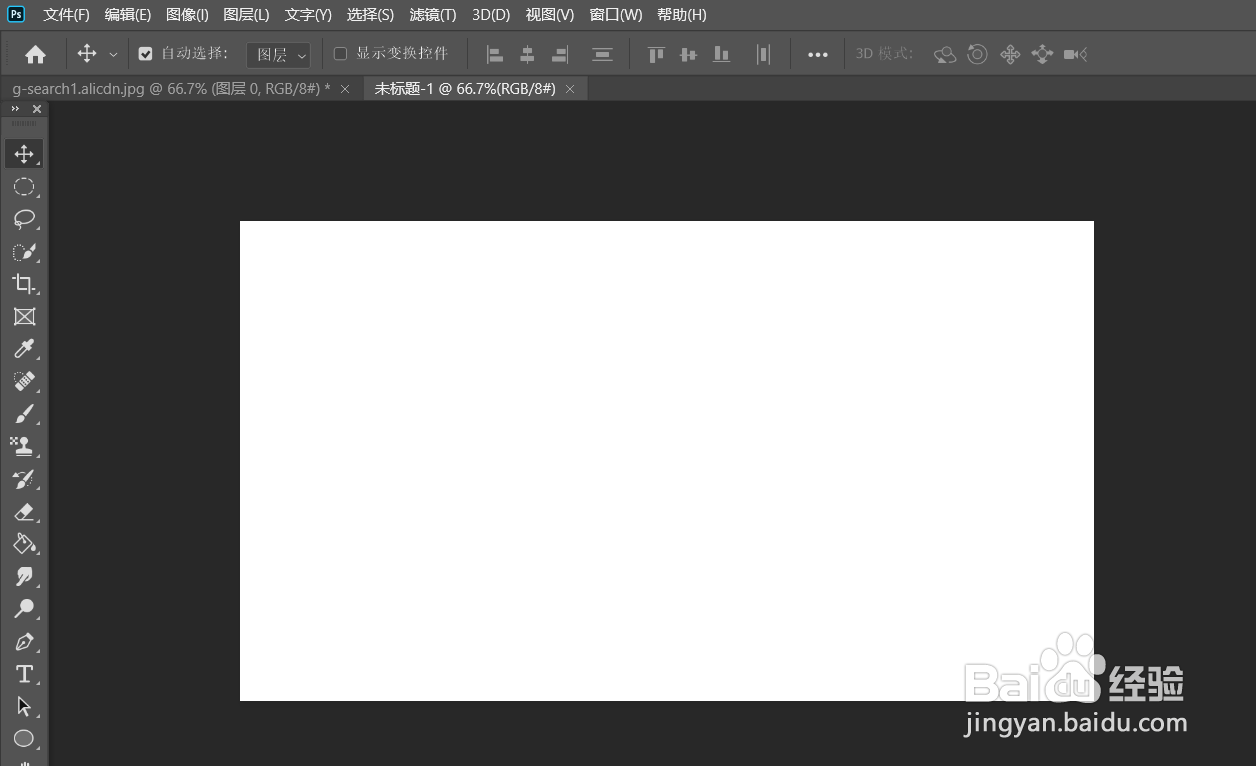Open the 滤镜(T) menu

tap(433, 14)
